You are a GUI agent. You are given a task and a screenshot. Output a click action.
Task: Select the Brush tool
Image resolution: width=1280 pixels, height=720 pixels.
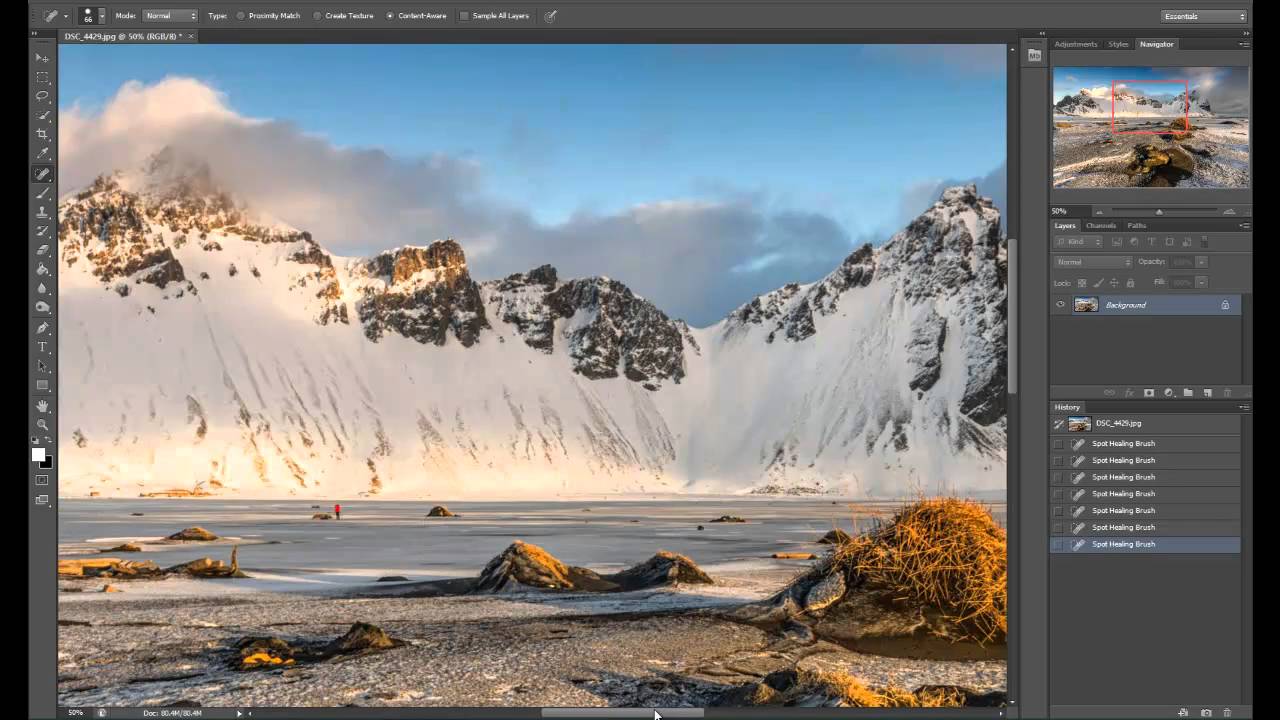tap(42, 193)
